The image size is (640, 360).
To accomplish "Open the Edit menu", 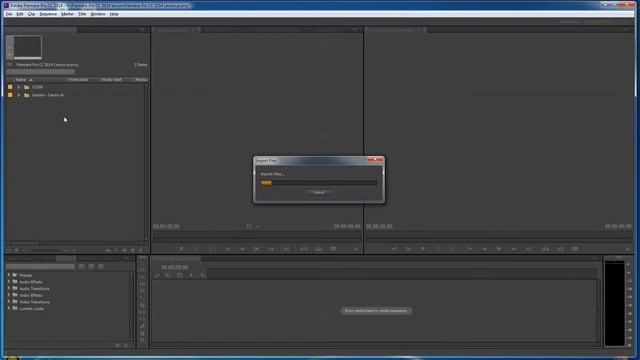I will (x=20, y=14).
